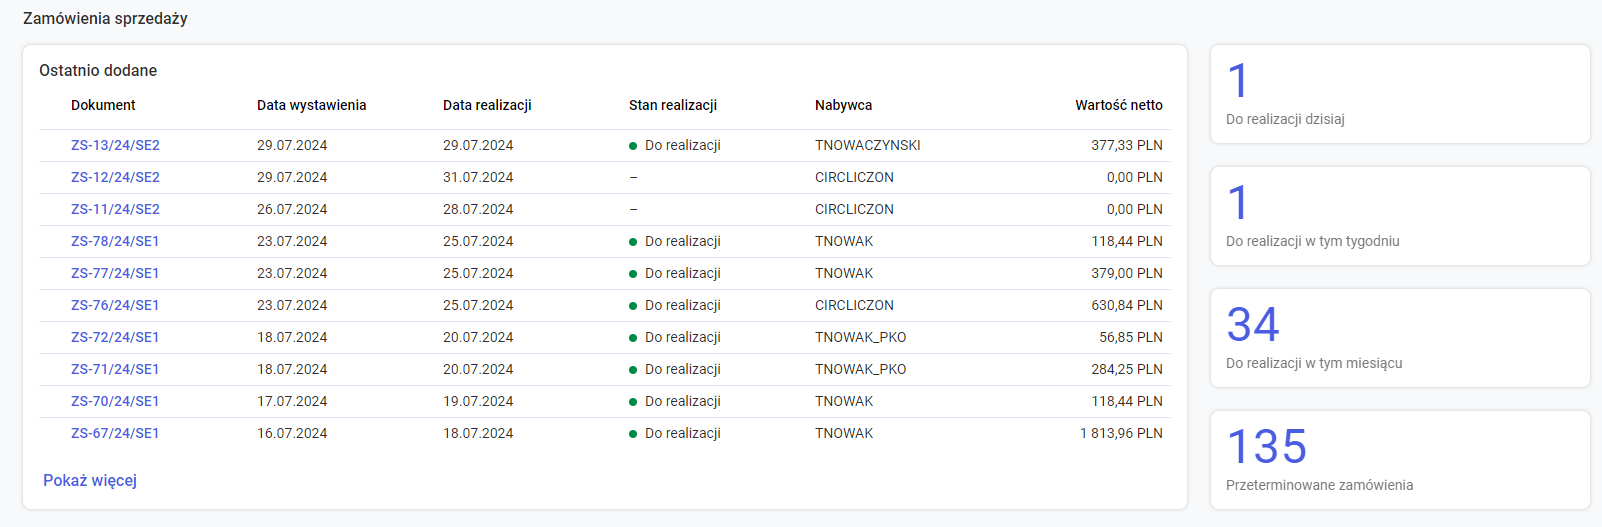The image size is (1602, 527).
Task: Click the green status dot for ZS-13/24/SE2
Action: [x=633, y=146]
